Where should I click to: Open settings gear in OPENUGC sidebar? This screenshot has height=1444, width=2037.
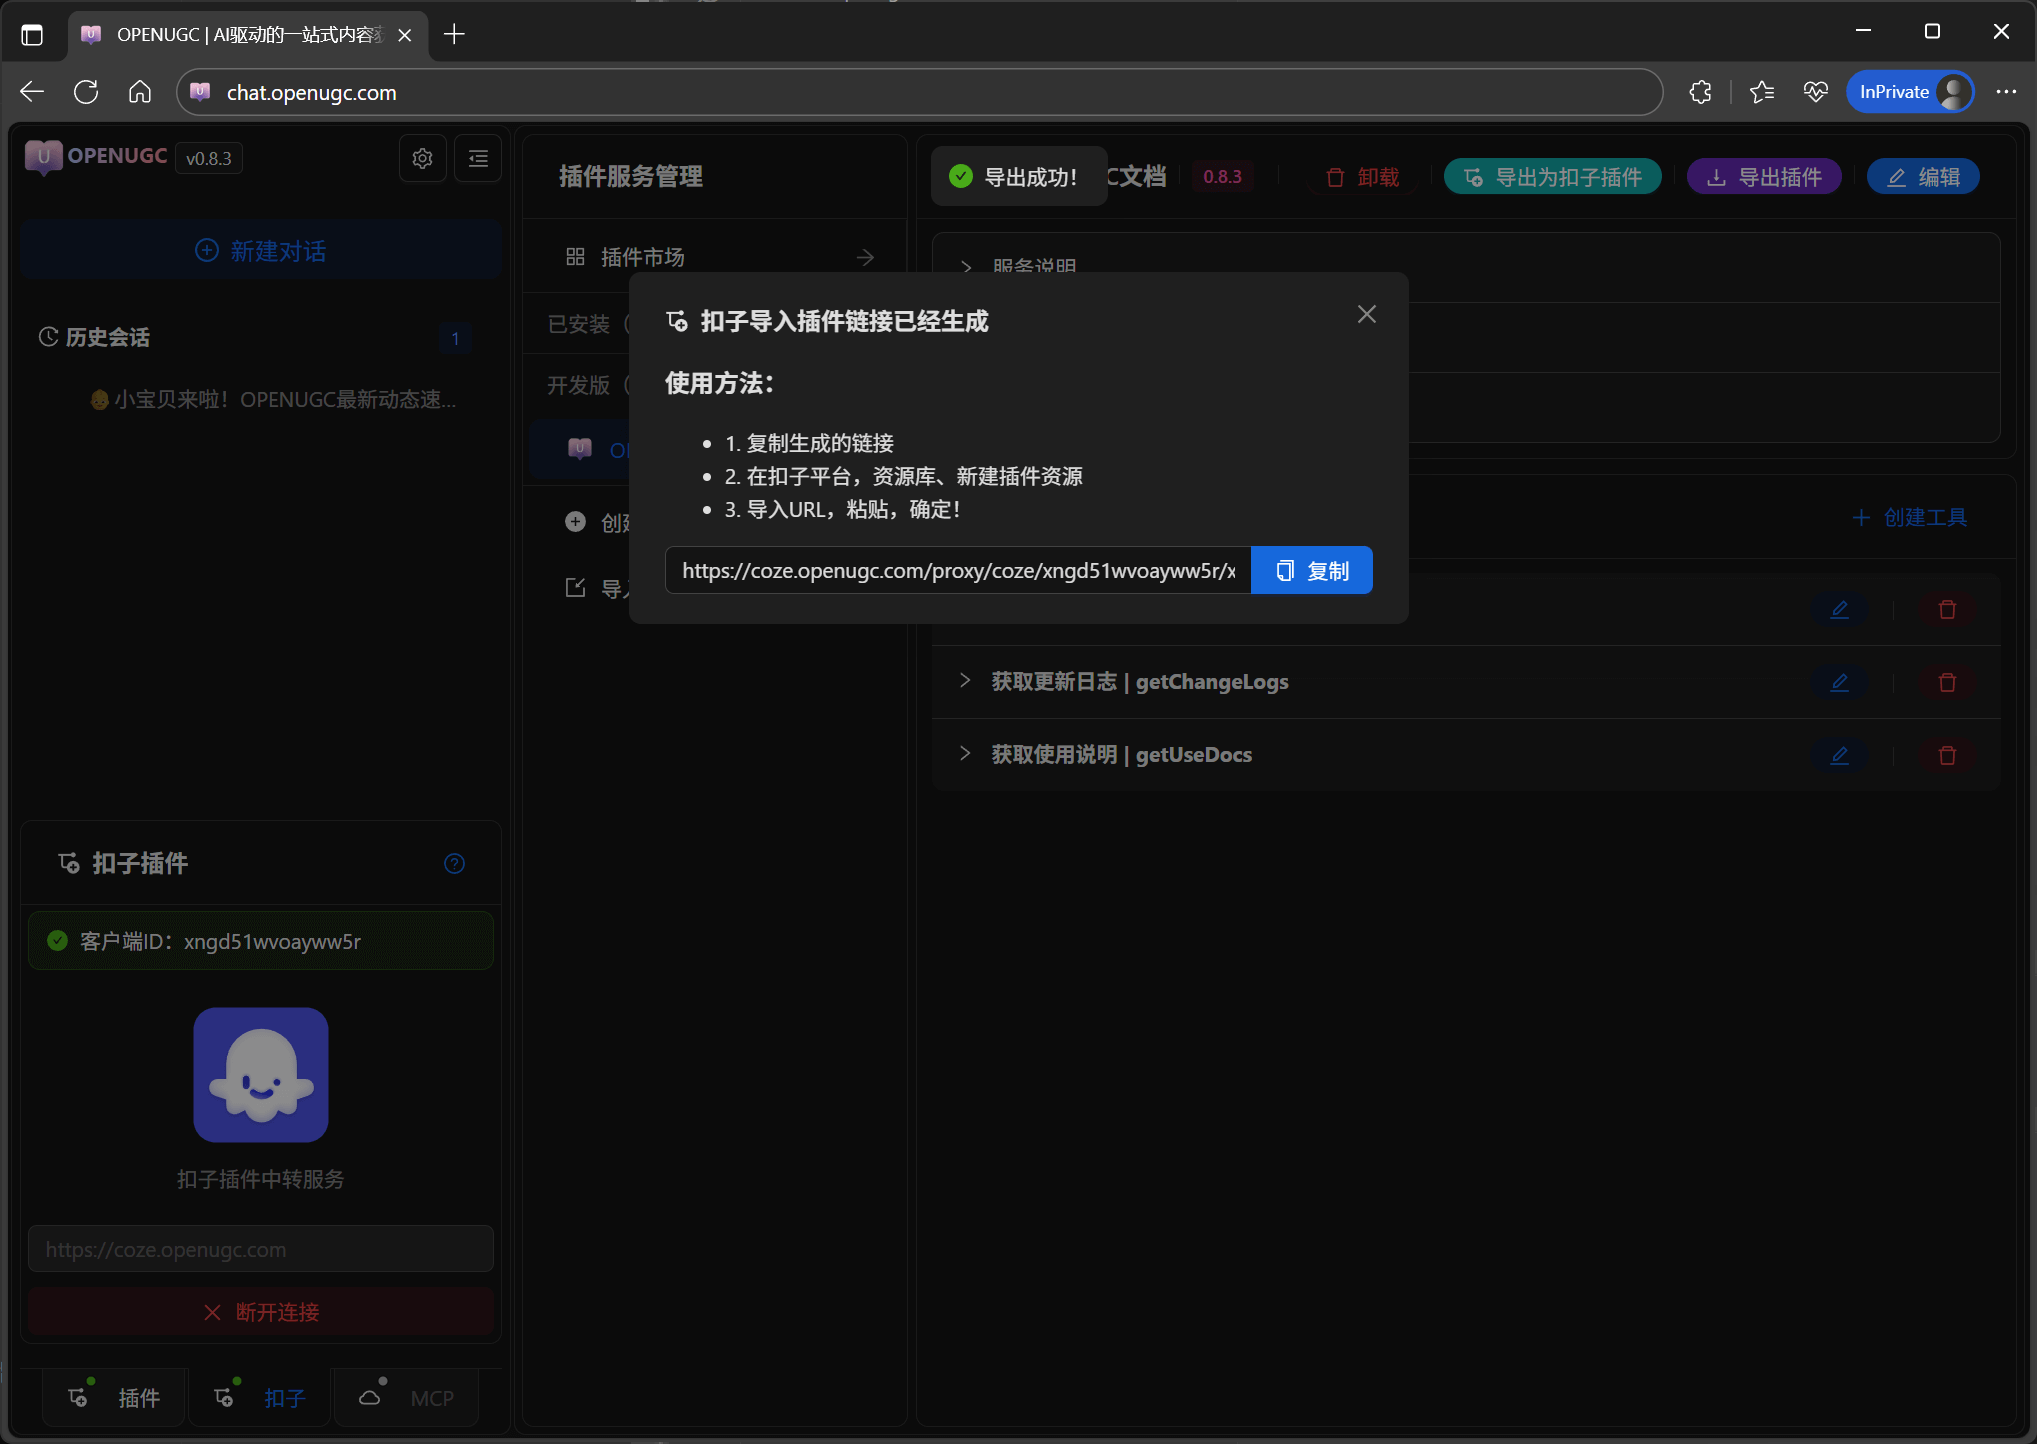point(422,158)
